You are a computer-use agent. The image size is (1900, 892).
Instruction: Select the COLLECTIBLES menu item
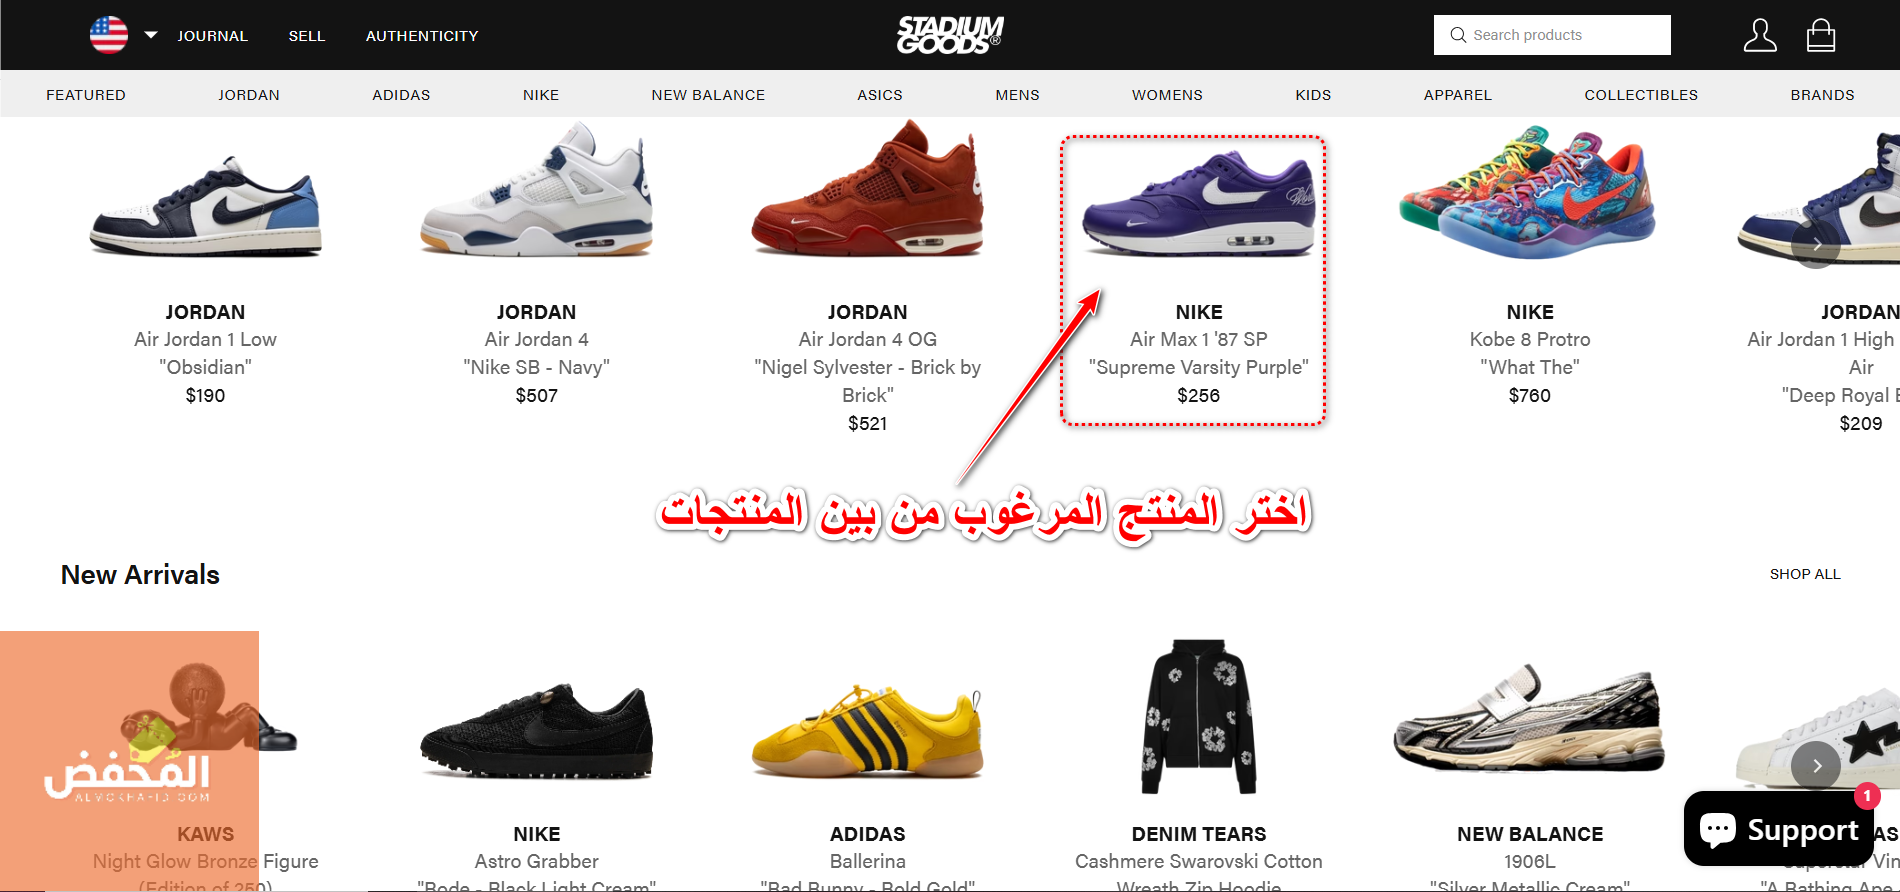(1641, 95)
